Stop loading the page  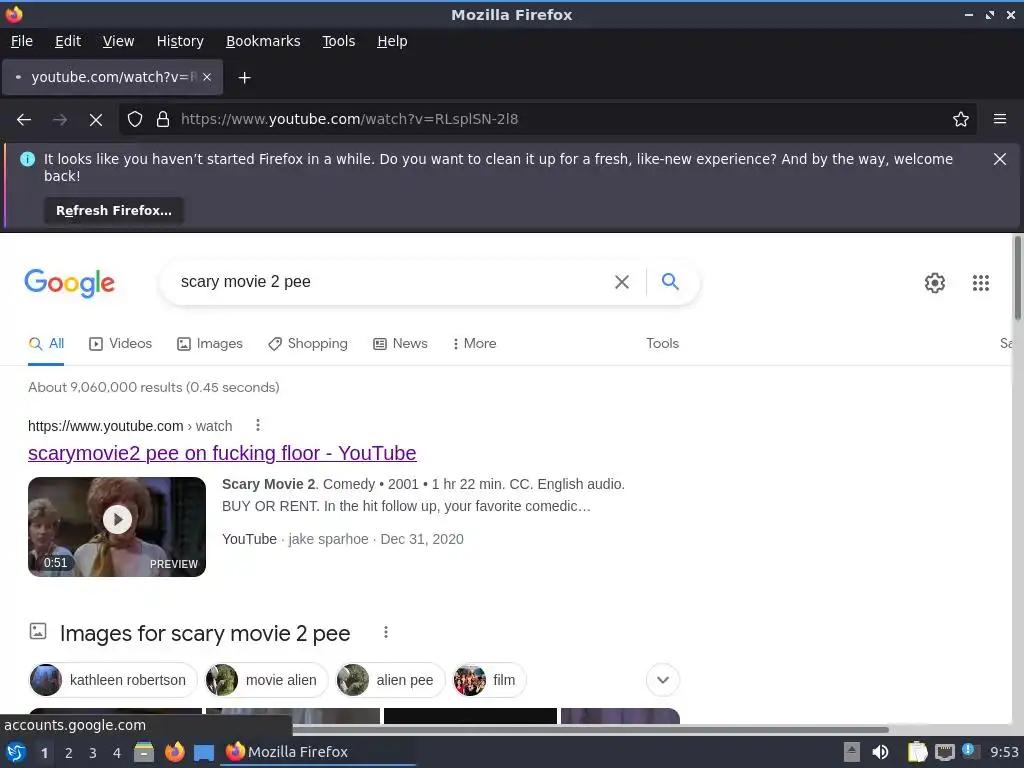[x=96, y=120]
